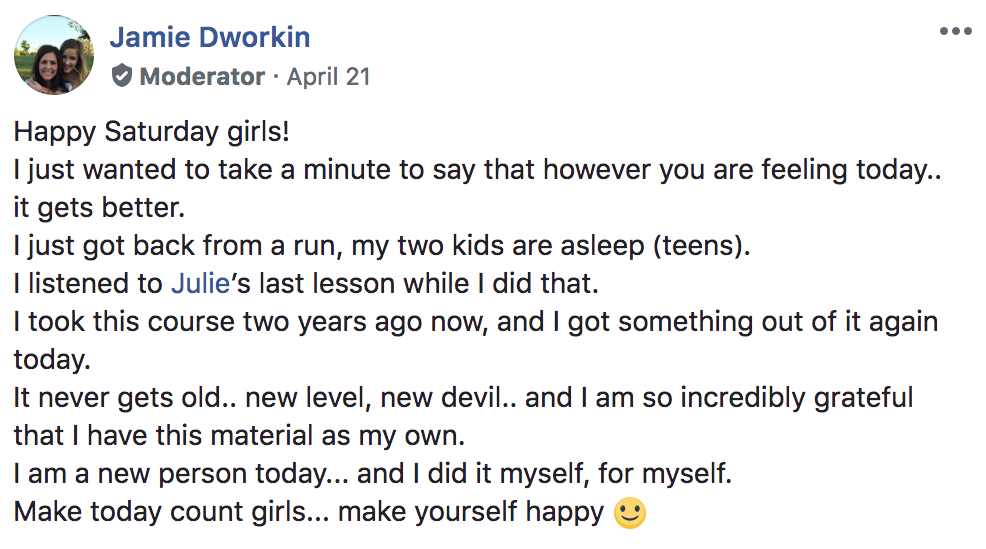Click the standalone "today." line

click(x=52, y=360)
